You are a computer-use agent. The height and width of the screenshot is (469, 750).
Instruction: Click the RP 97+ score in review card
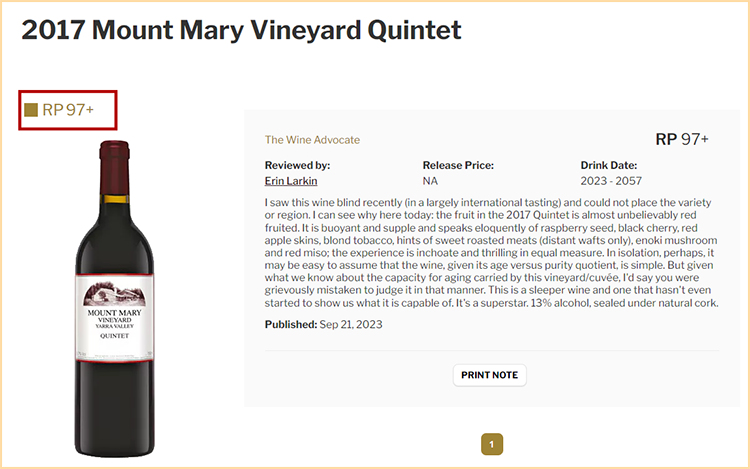(682, 139)
